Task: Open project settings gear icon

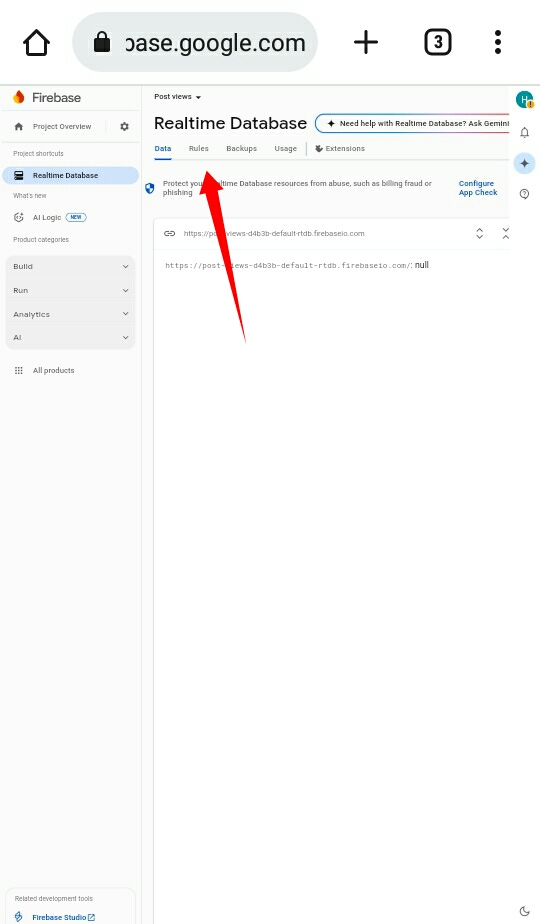Action: [x=124, y=127]
